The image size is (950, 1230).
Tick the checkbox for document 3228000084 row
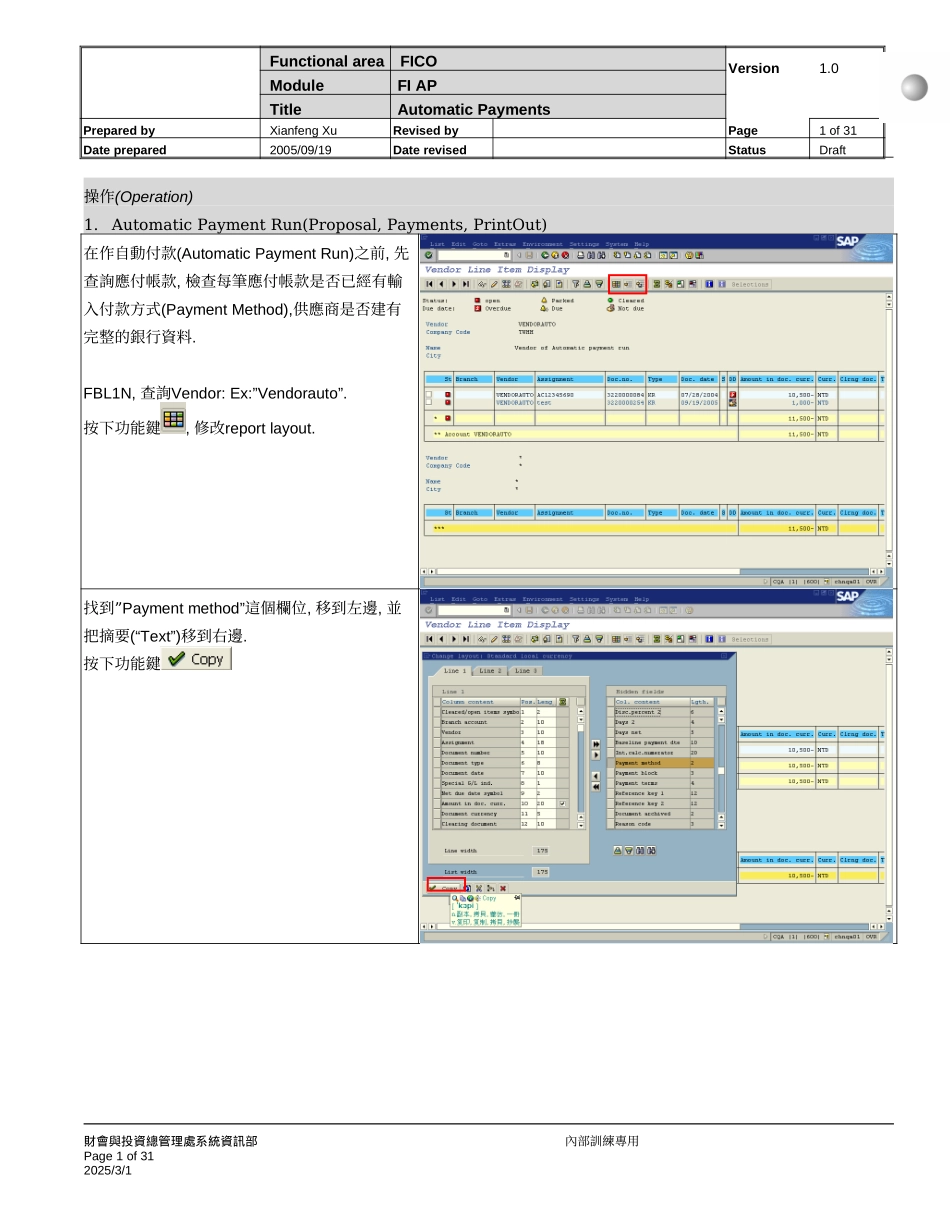pos(428,395)
